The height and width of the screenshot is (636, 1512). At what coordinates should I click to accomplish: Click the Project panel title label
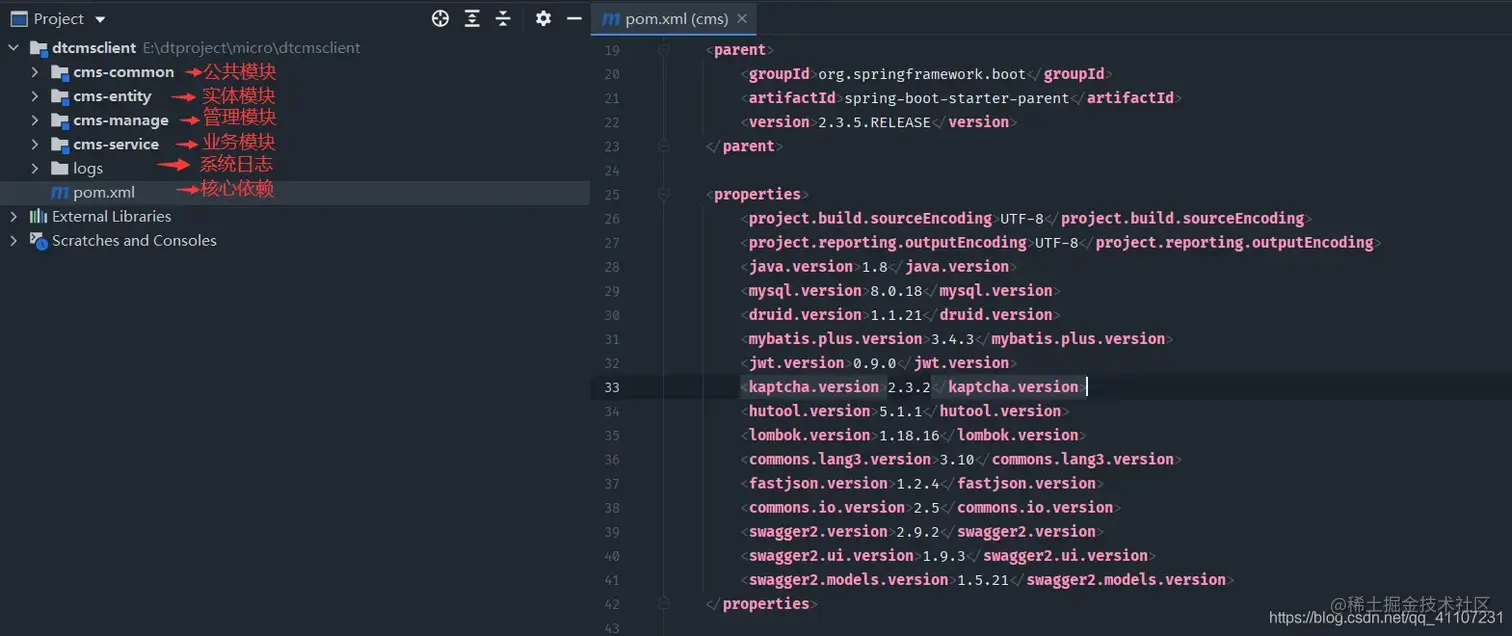pos(59,19)
